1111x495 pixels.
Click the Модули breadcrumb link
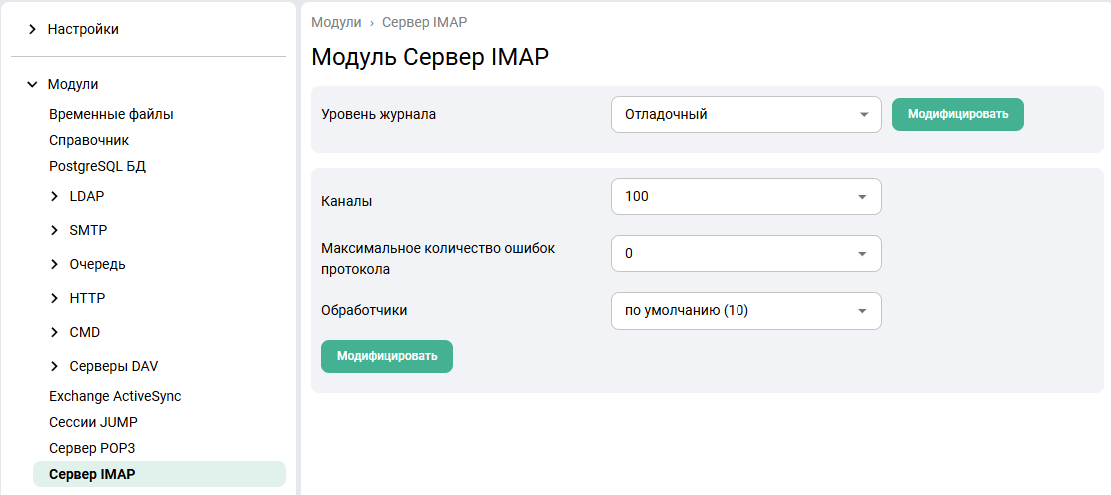(x=336, y=22)
